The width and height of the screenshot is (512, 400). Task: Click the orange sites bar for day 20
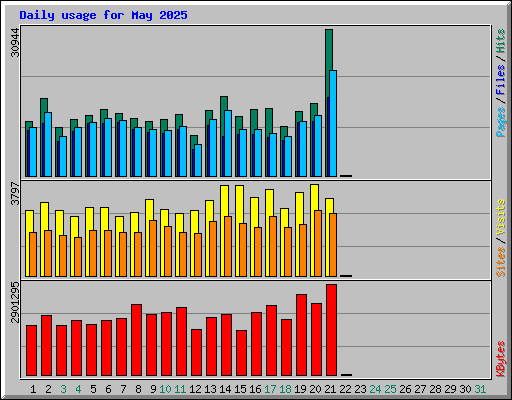(x=318, y=243)
